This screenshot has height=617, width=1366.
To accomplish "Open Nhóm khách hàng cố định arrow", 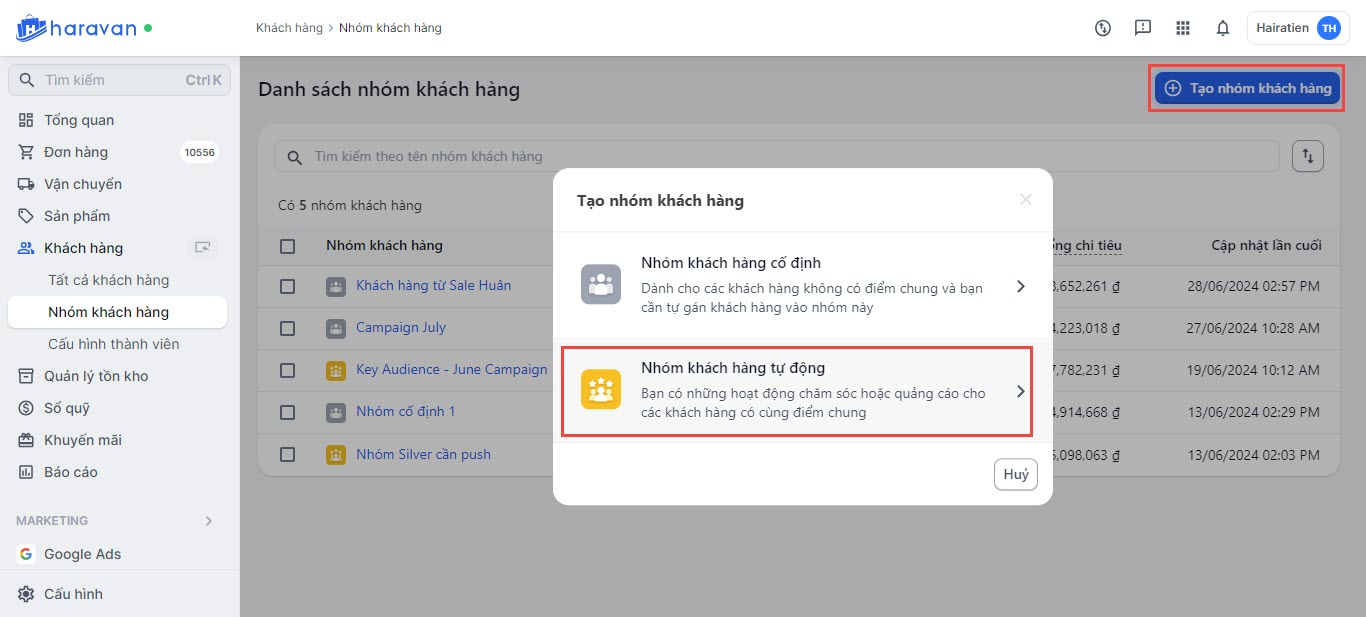I will click(1020, 286).
